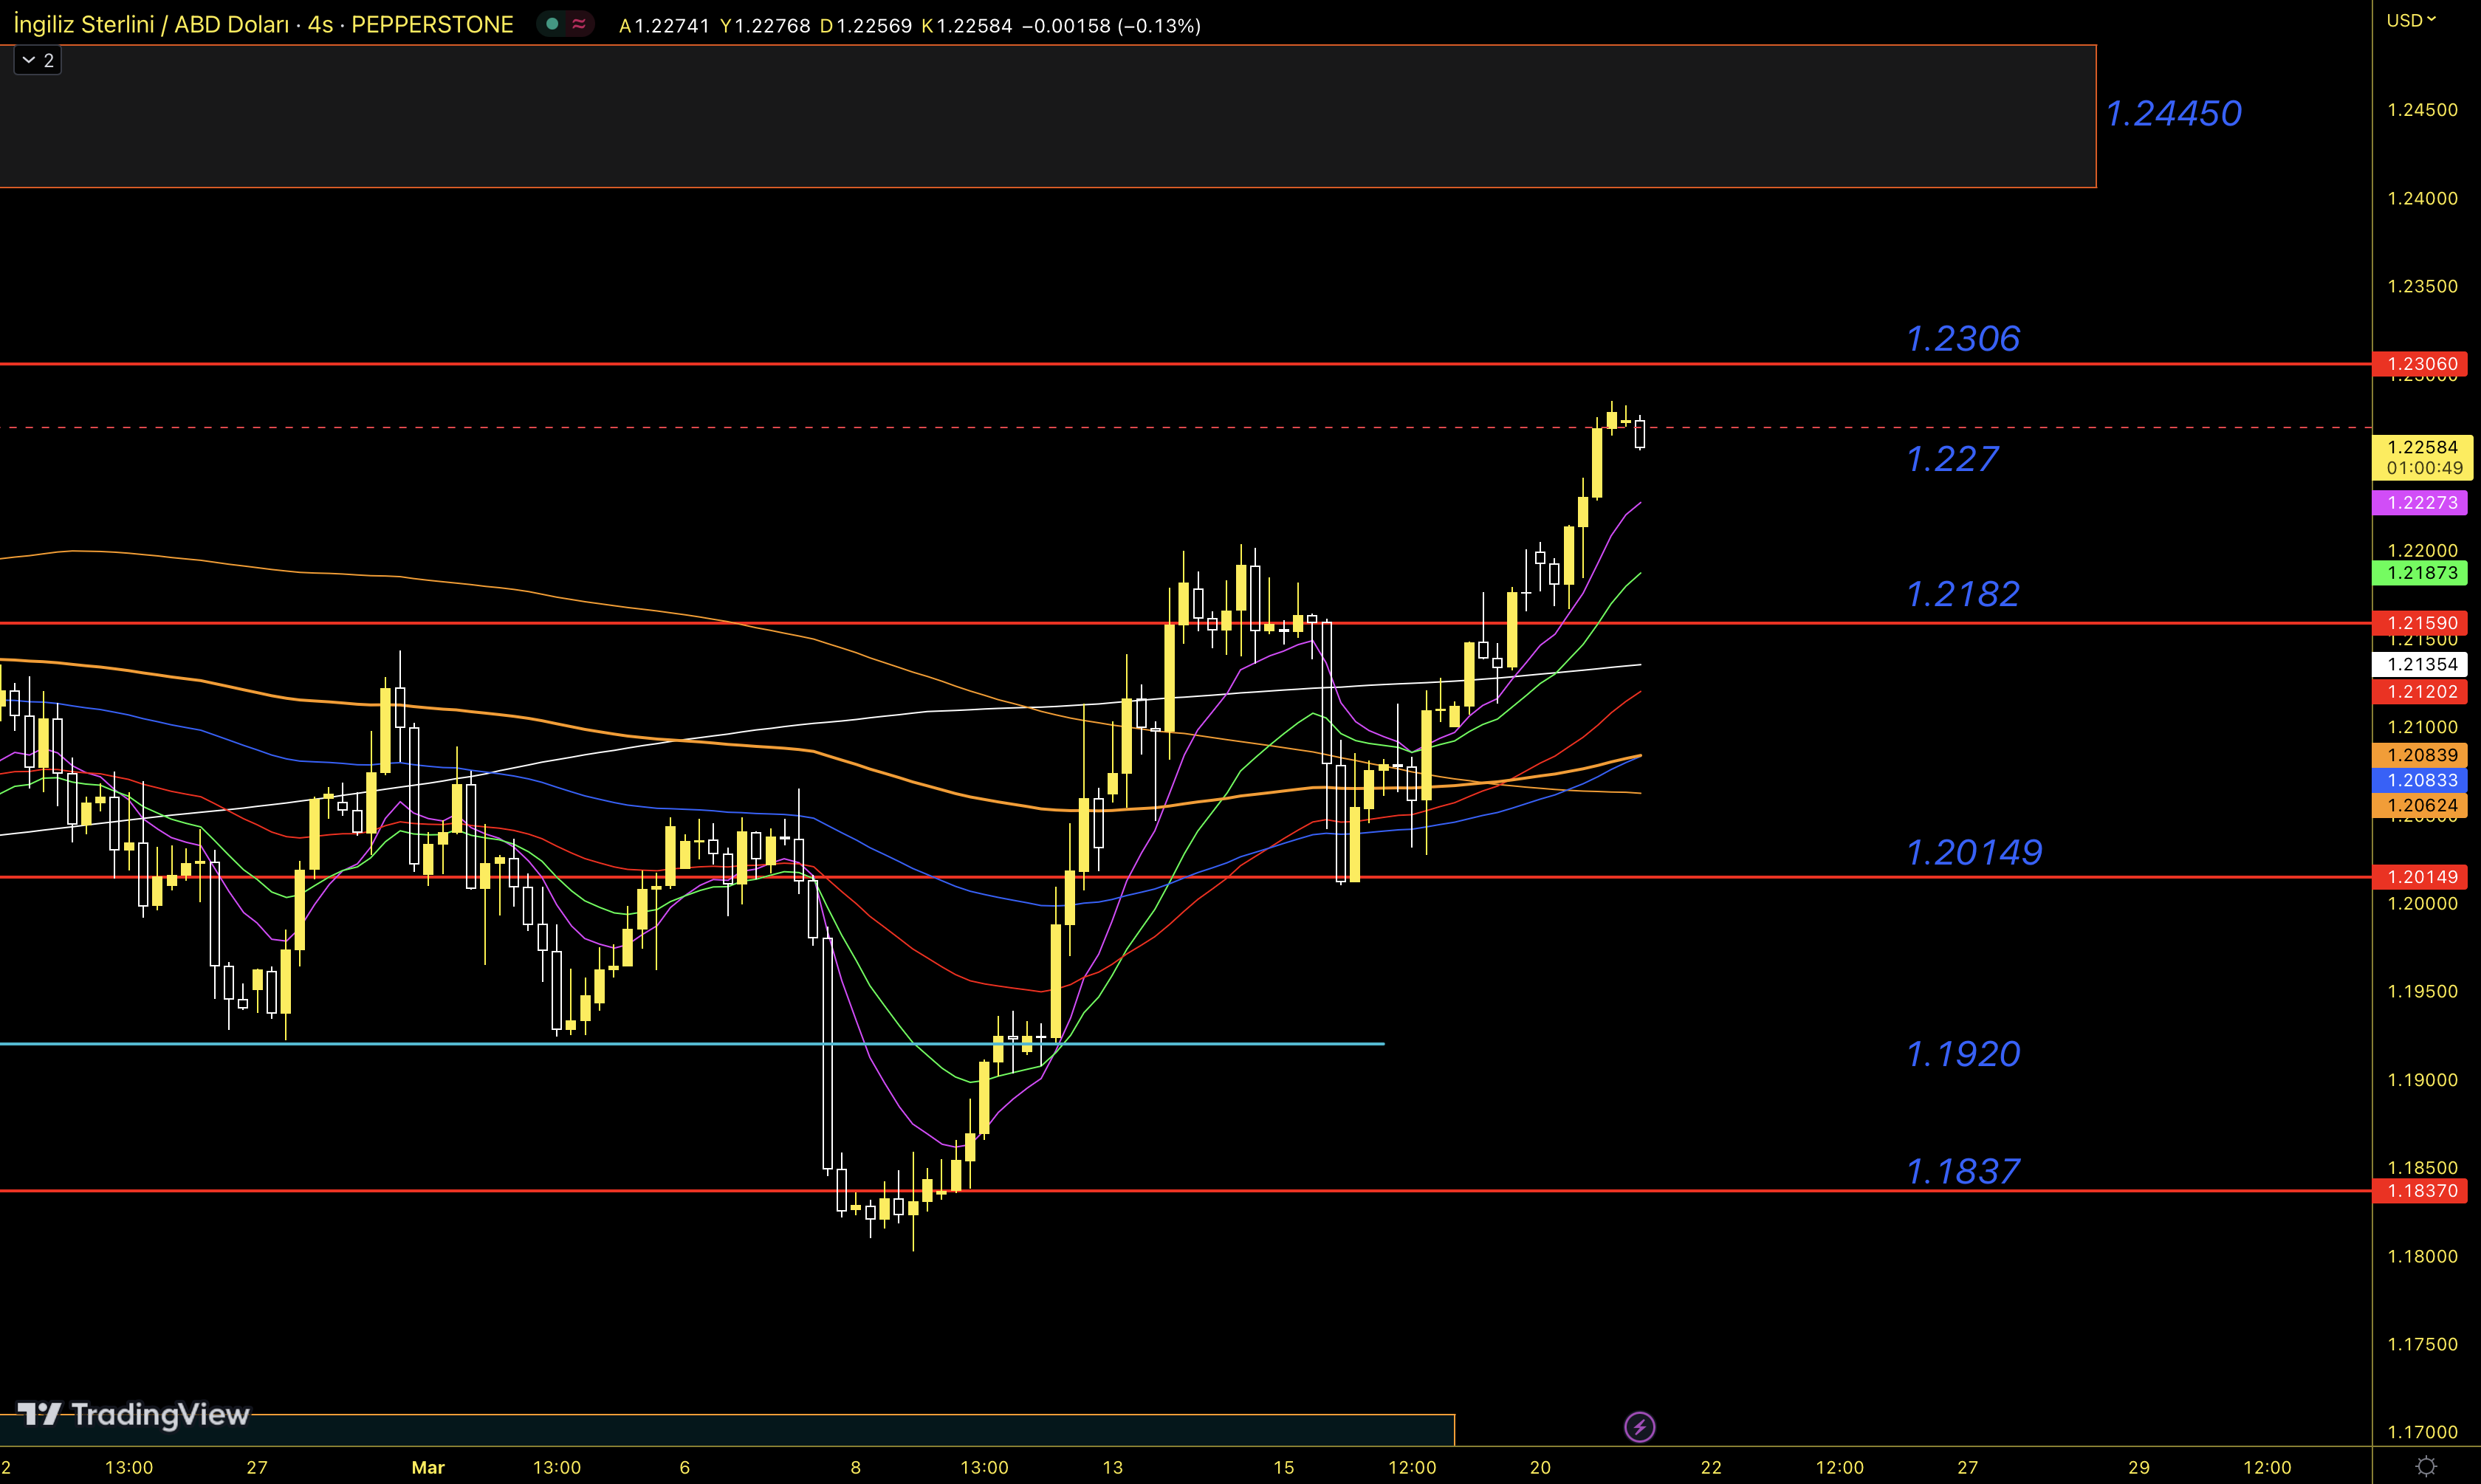The width and height of the screenshot is (2481, 1484).
Task: Click the green market status dot
Action: [552, 24]
